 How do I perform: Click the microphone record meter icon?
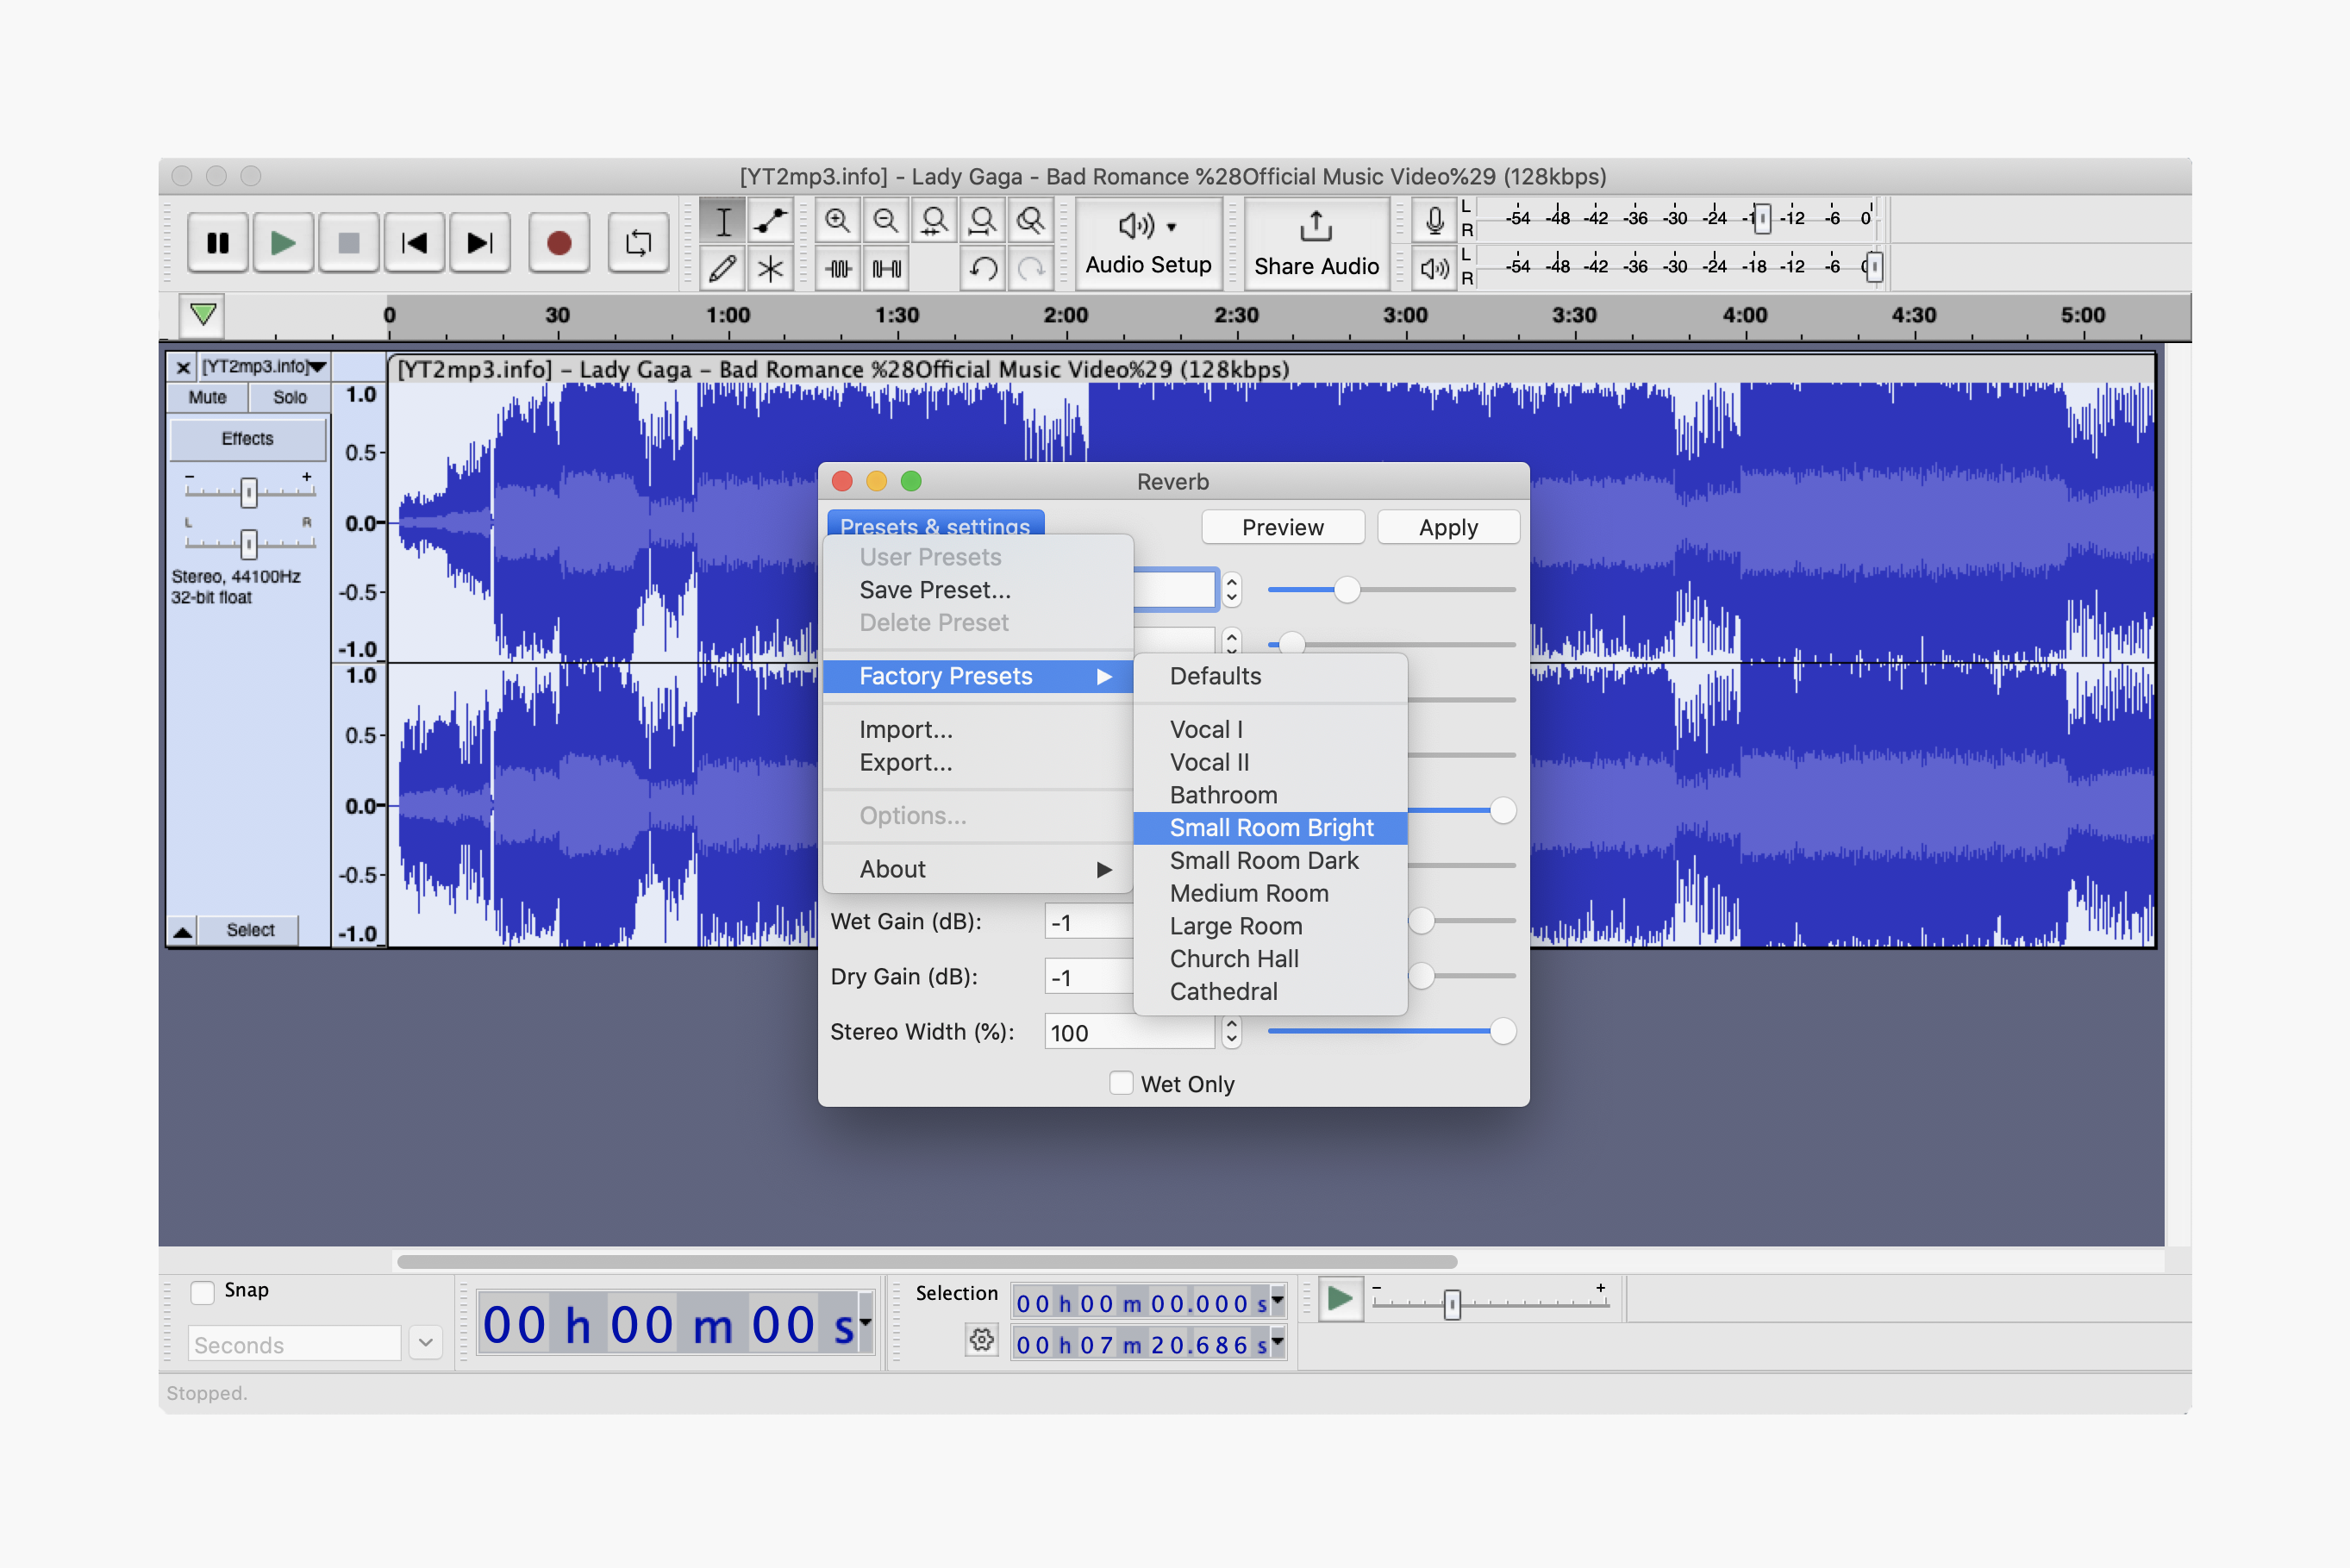tap(1434, 221)
